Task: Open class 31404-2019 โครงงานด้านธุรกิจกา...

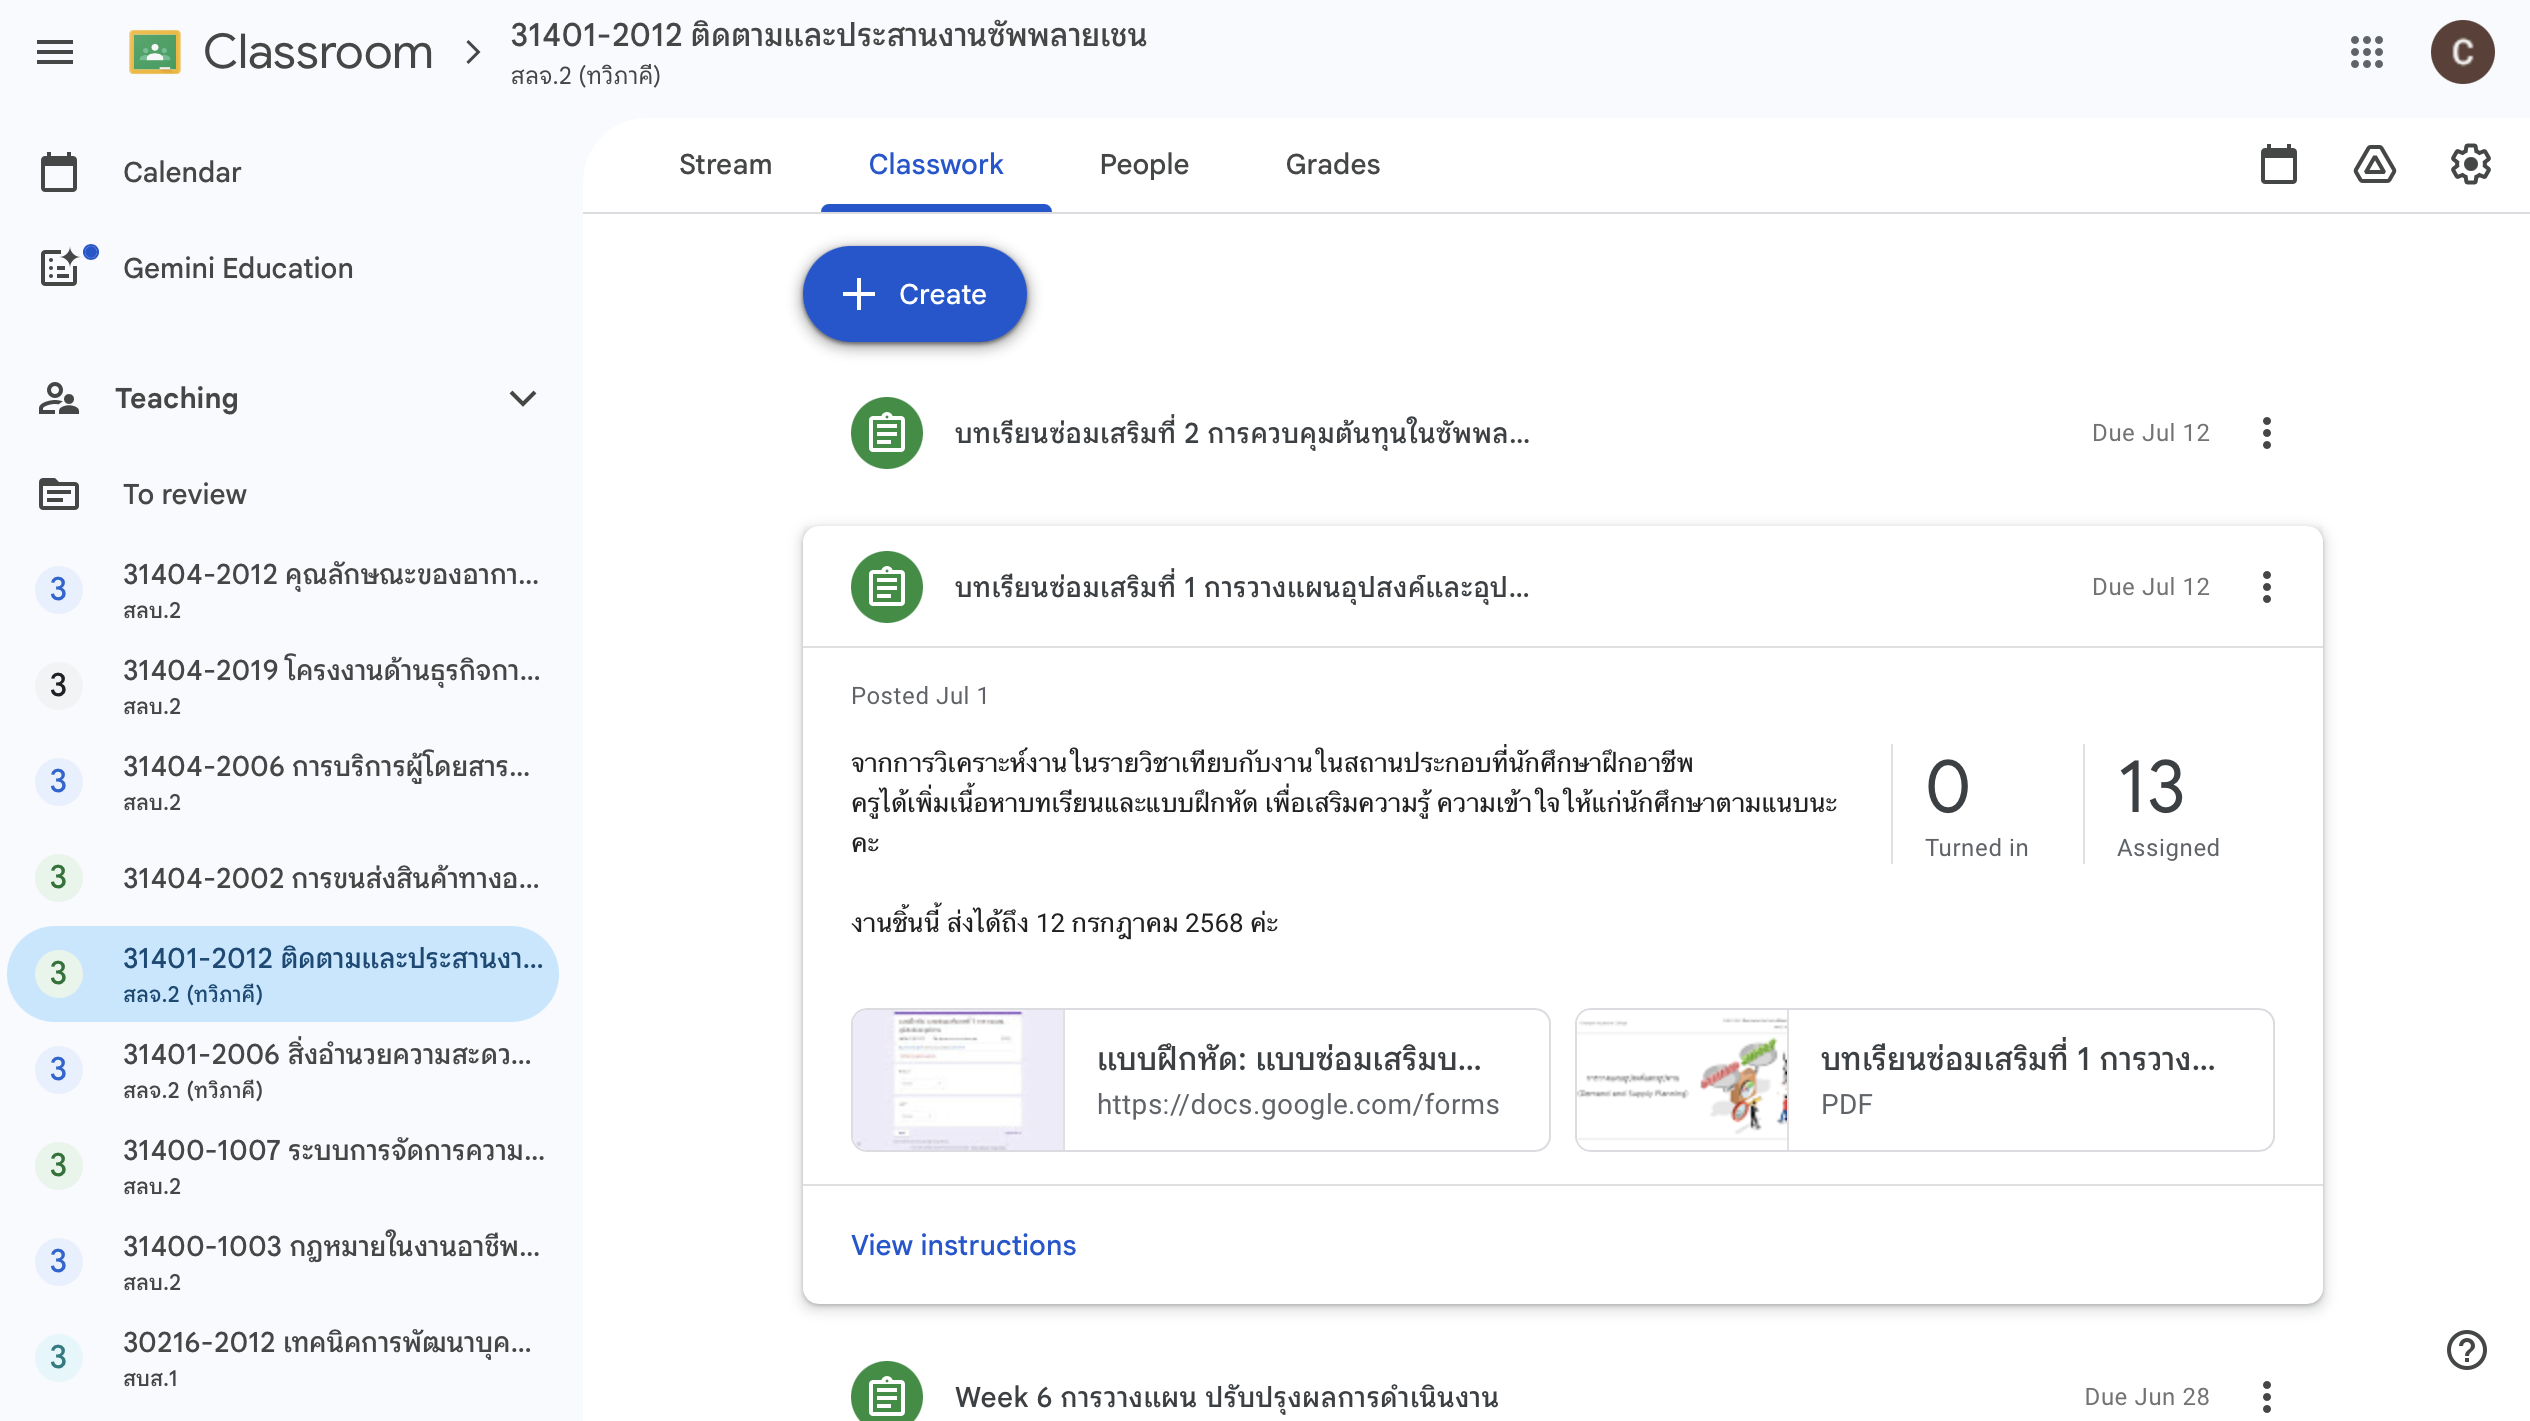Action: pos(282,685)
